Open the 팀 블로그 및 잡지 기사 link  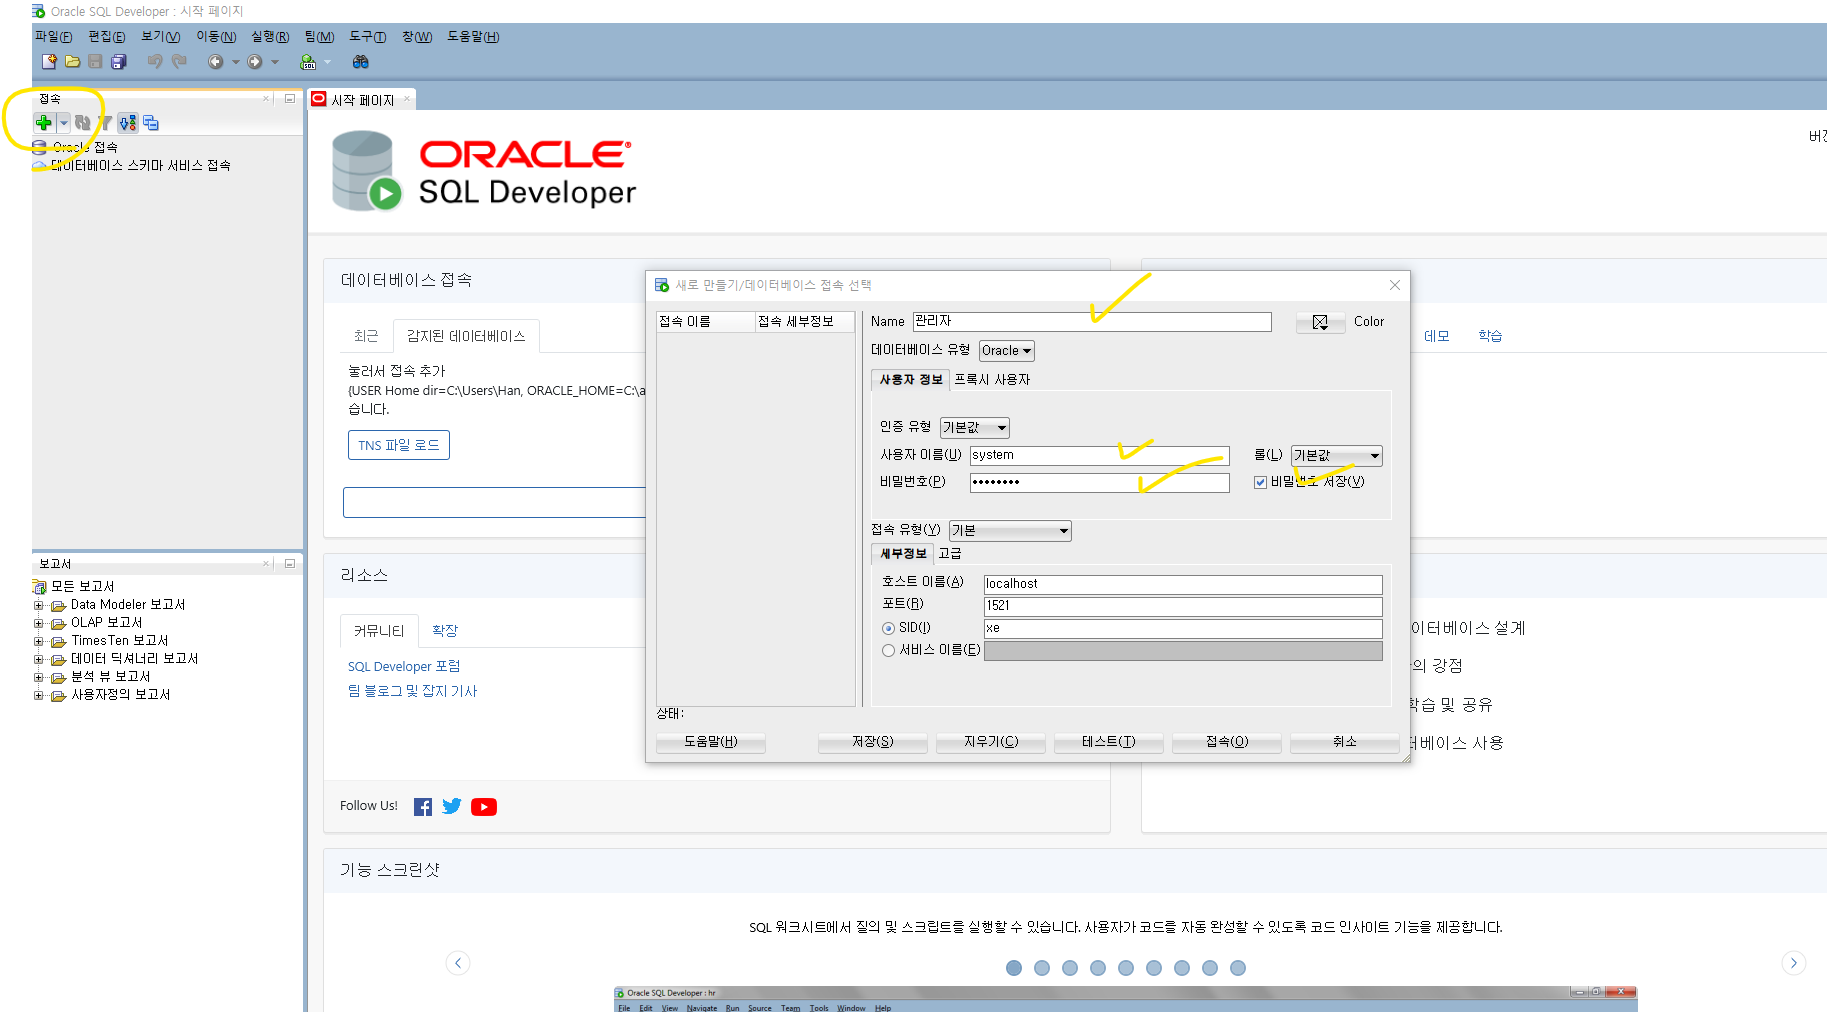pyautogui.click(x=412, y=692)
